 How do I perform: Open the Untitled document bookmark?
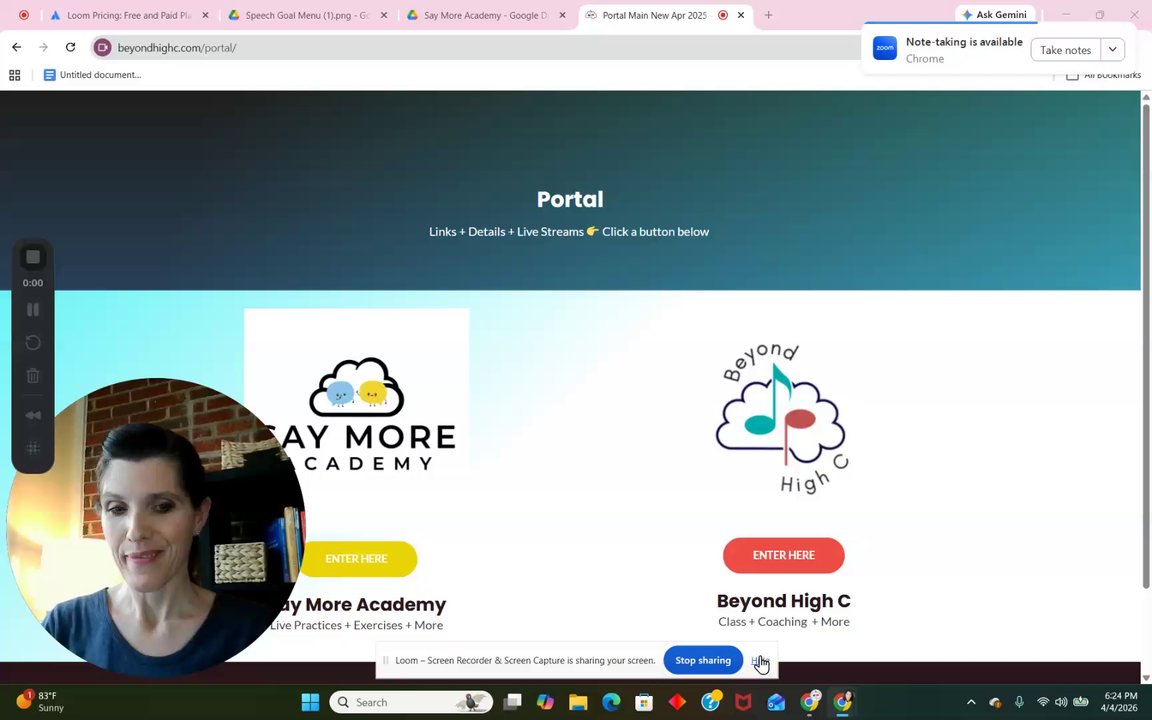[x=93, y=75]
